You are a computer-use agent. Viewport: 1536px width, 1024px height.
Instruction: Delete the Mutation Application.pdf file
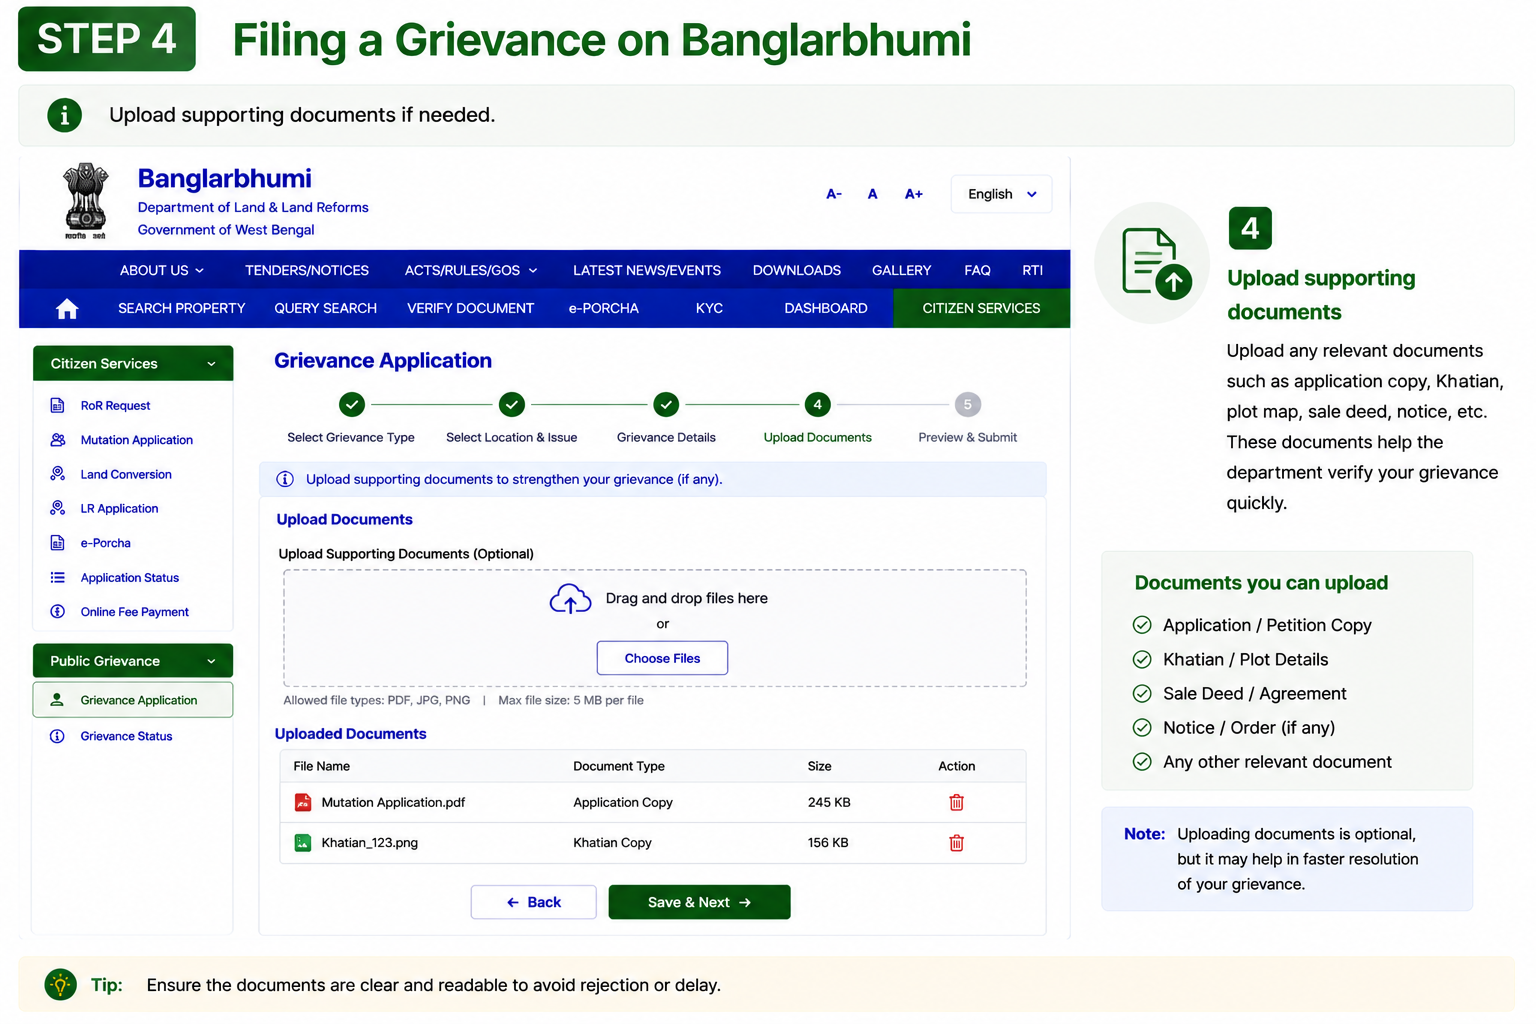click(x=956, y=802)
